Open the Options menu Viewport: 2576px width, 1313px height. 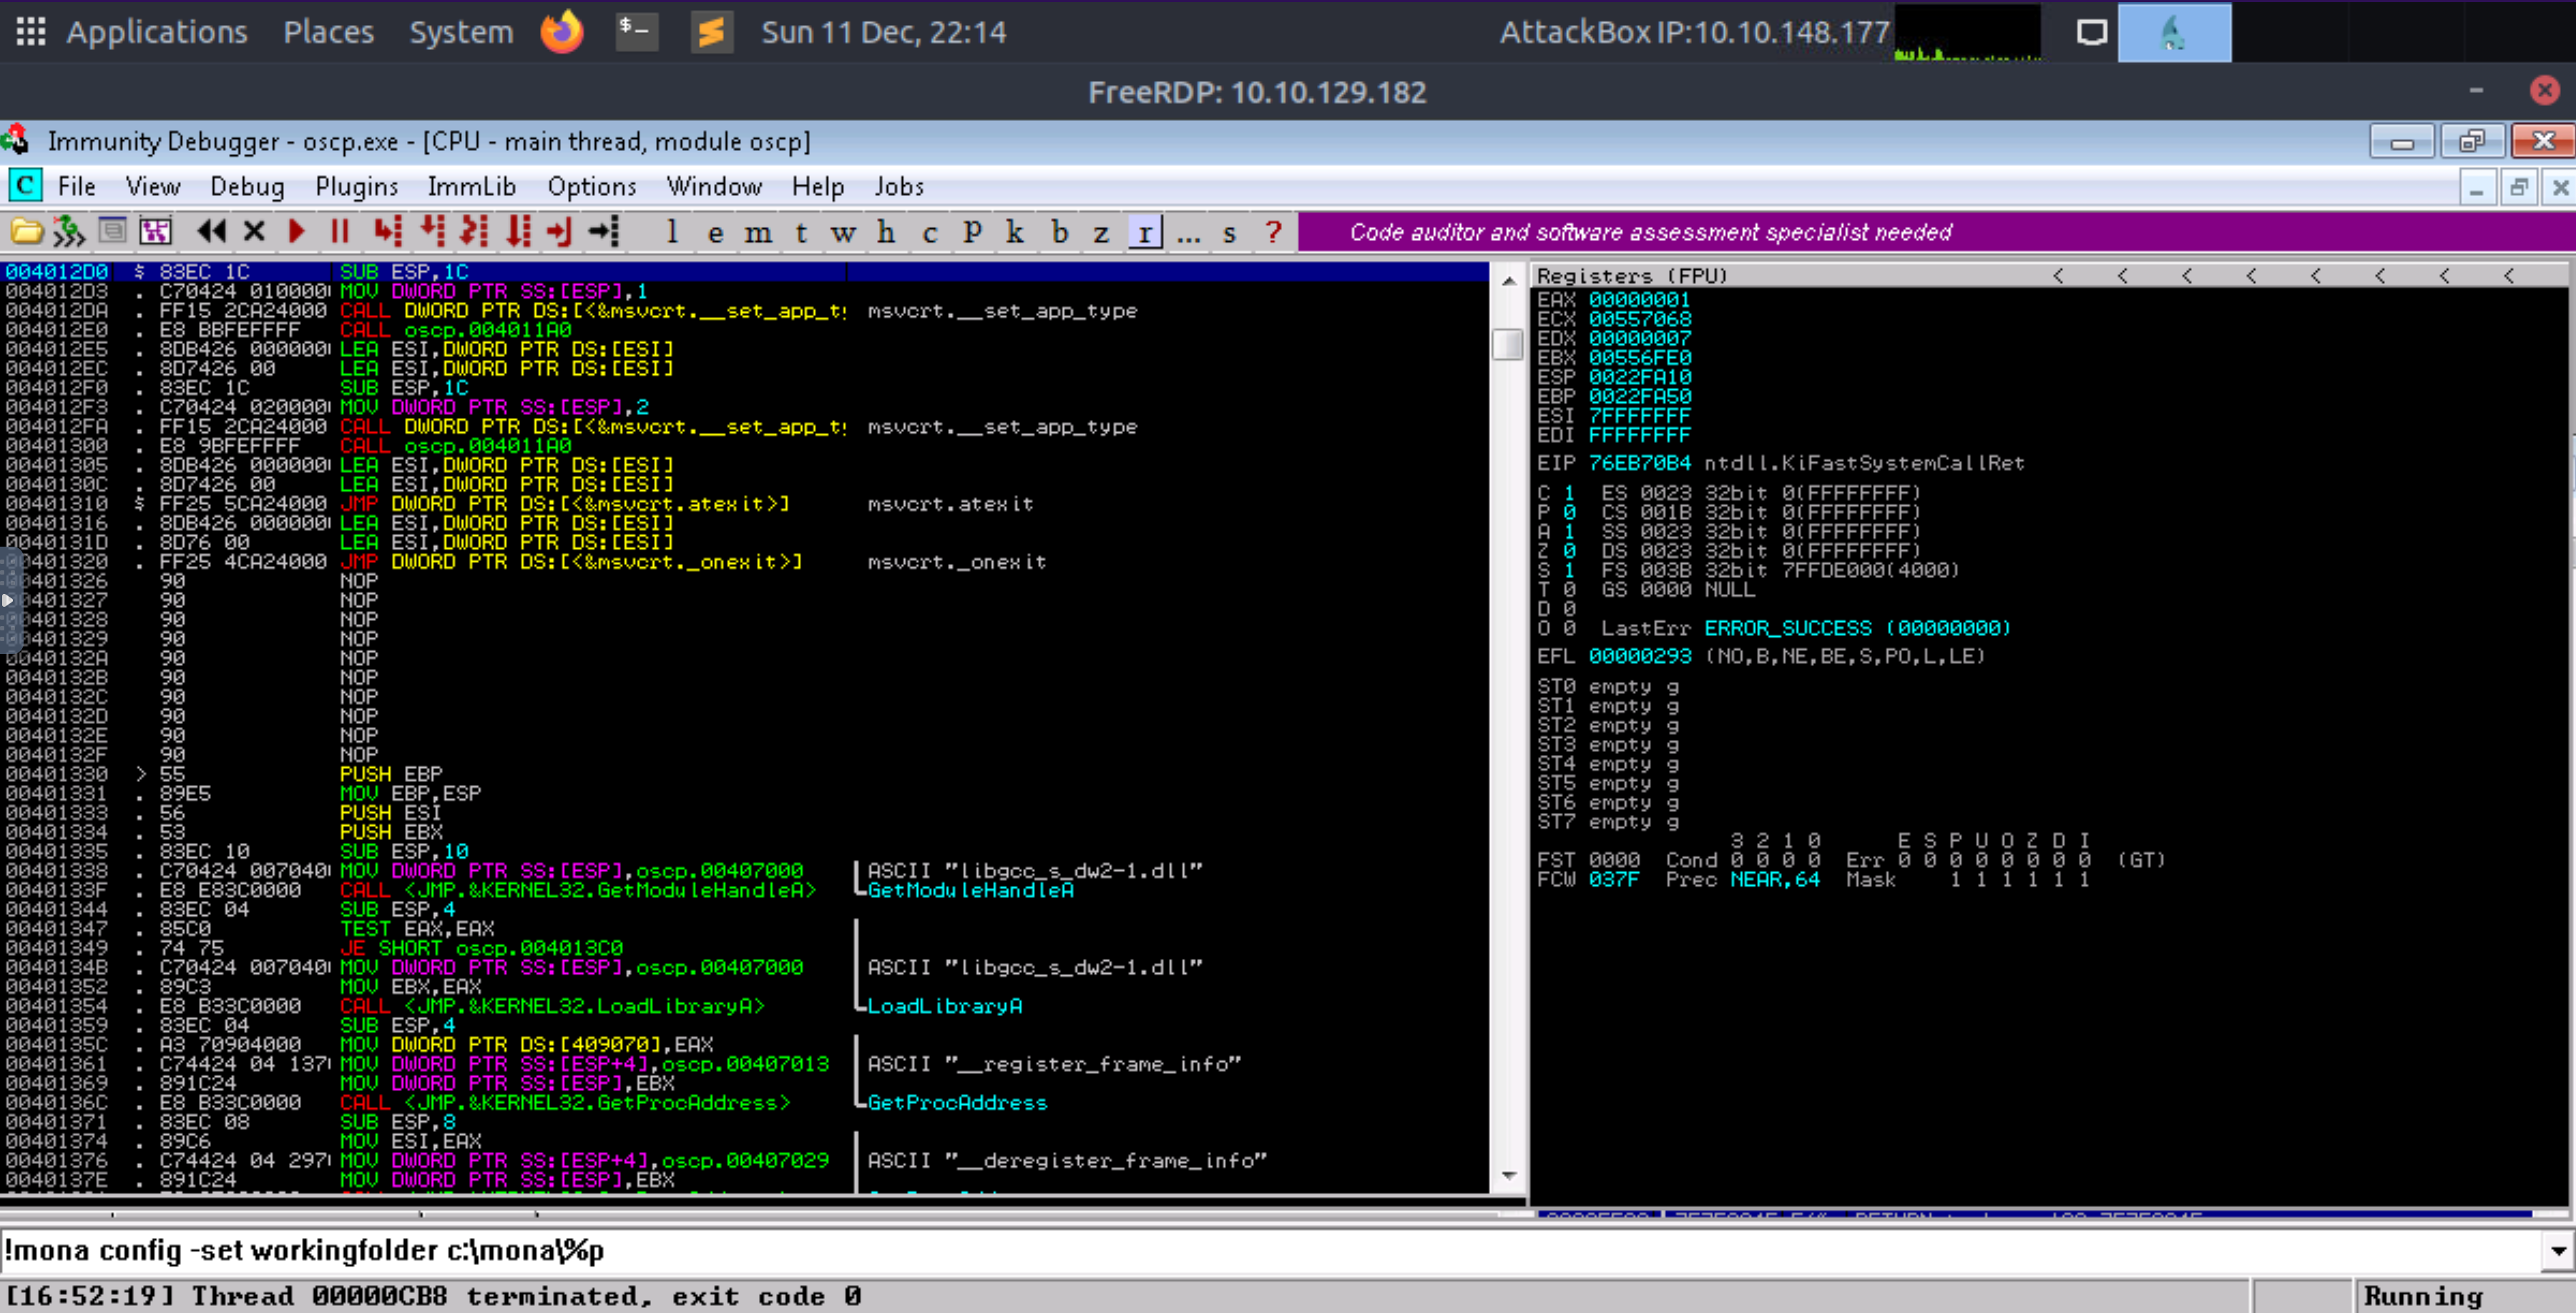pos(591,186)
